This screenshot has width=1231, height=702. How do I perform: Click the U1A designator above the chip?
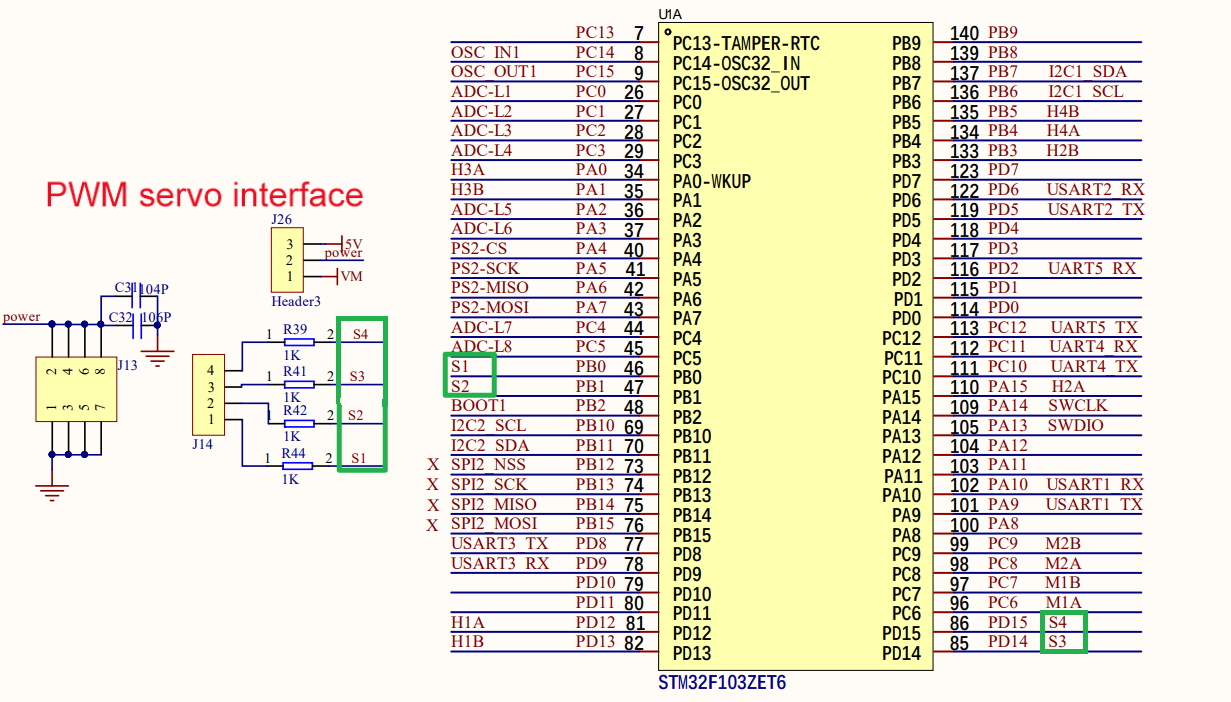pos(669,13)
